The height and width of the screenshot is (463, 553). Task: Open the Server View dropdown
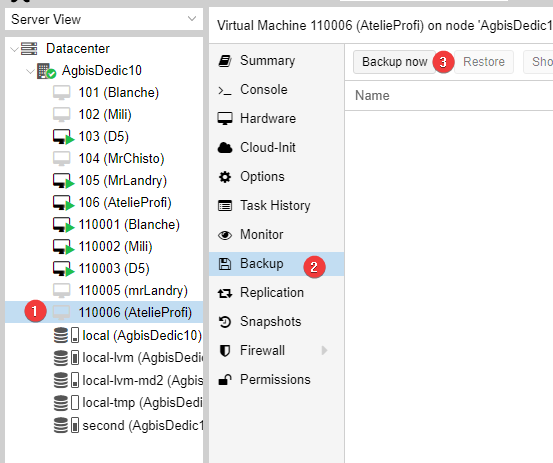click(x=104, y=19)
